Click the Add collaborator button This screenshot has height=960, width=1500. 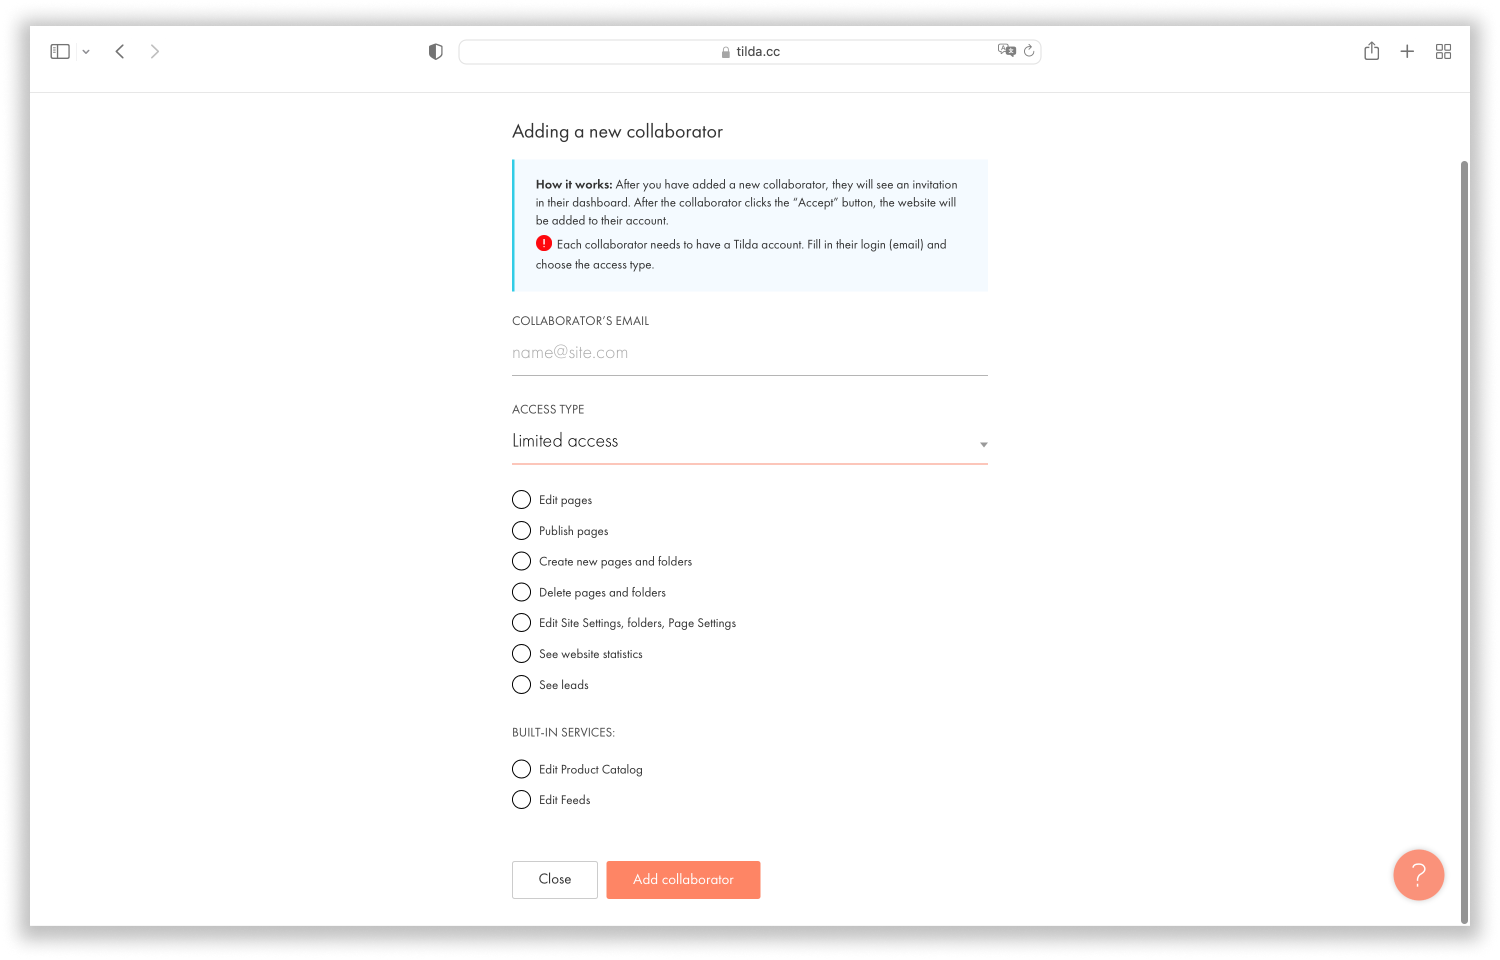[x=683, y=880]
